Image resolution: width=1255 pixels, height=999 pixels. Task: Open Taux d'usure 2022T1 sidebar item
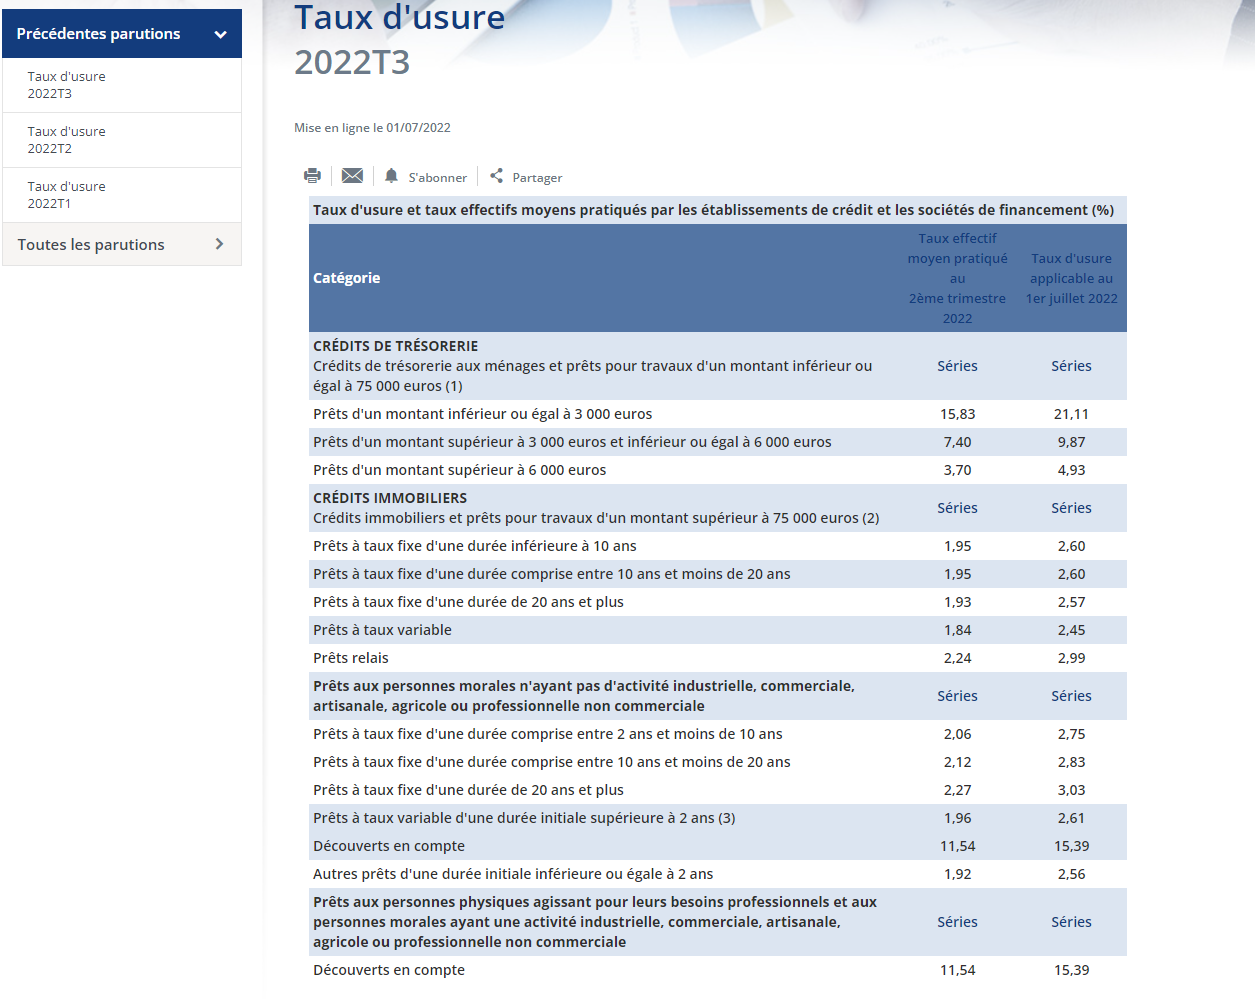click(122, 195)
